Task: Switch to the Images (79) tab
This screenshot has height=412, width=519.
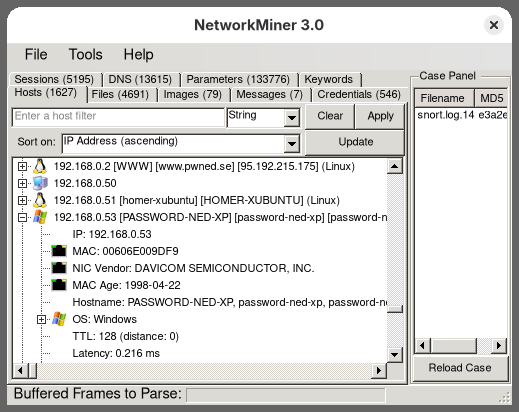Action: click(193, 94)
